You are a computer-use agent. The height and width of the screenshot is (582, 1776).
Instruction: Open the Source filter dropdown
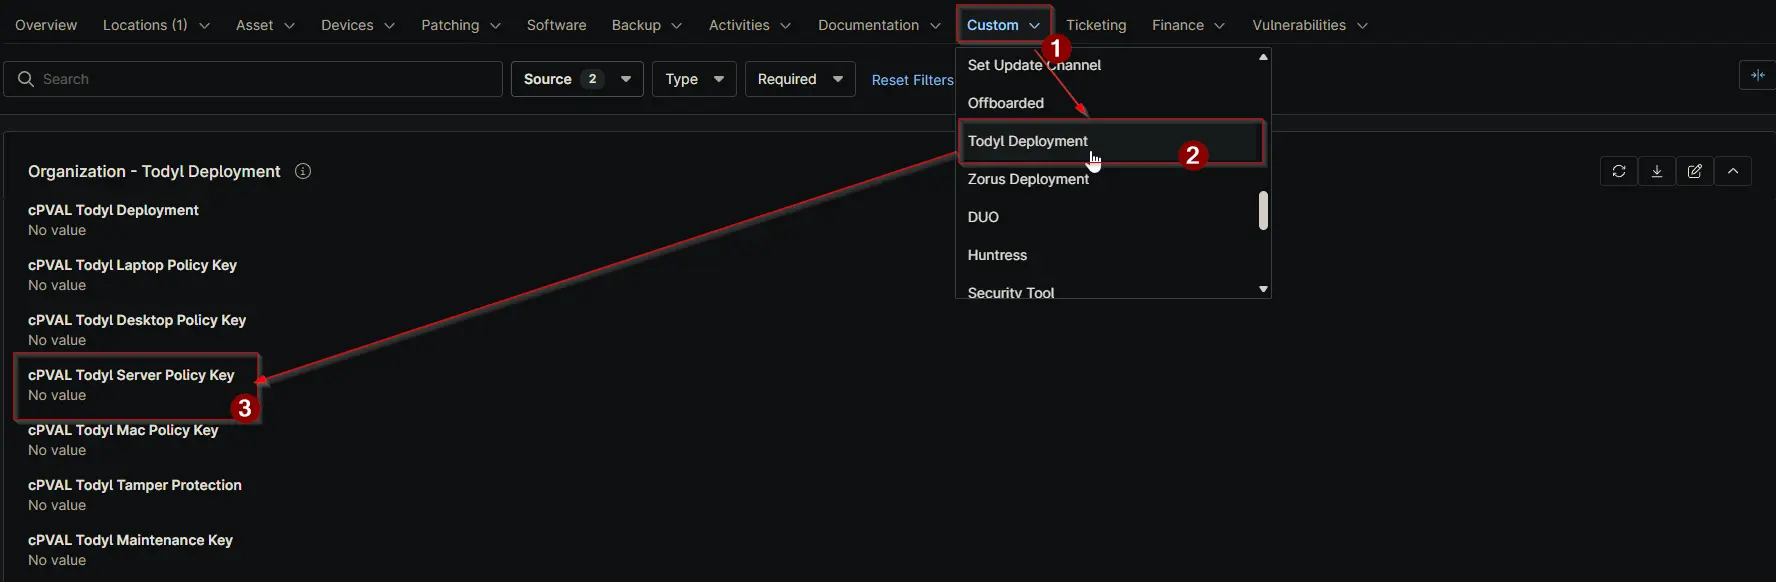577,79
